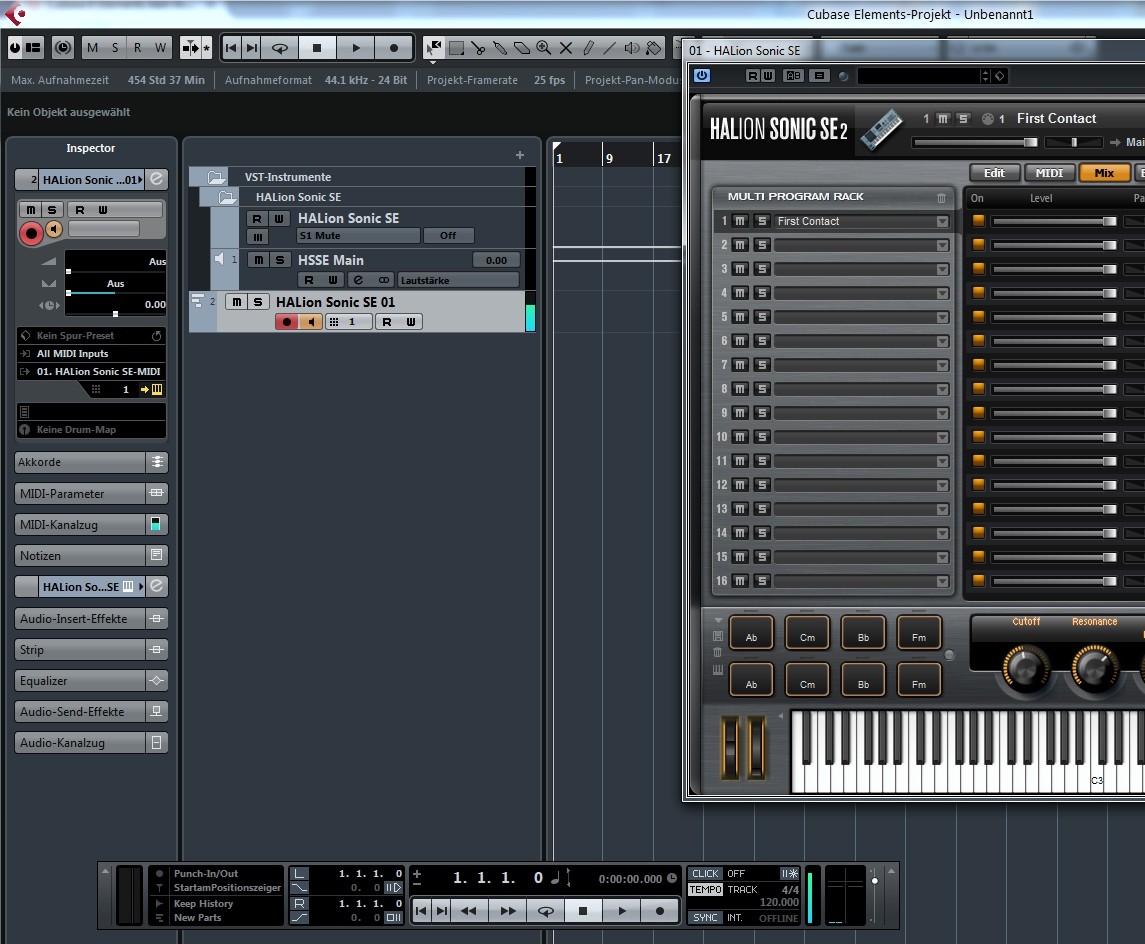
Task: Select the Draw pencil tool
Action: pos(588,48)
